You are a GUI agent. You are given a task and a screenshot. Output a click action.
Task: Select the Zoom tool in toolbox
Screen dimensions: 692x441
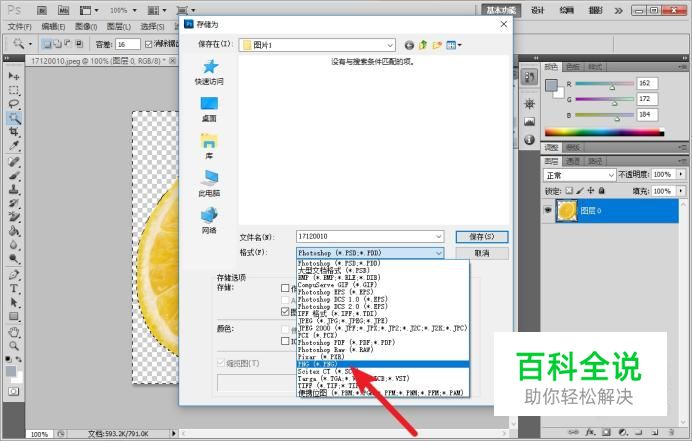tap(14, 346)
